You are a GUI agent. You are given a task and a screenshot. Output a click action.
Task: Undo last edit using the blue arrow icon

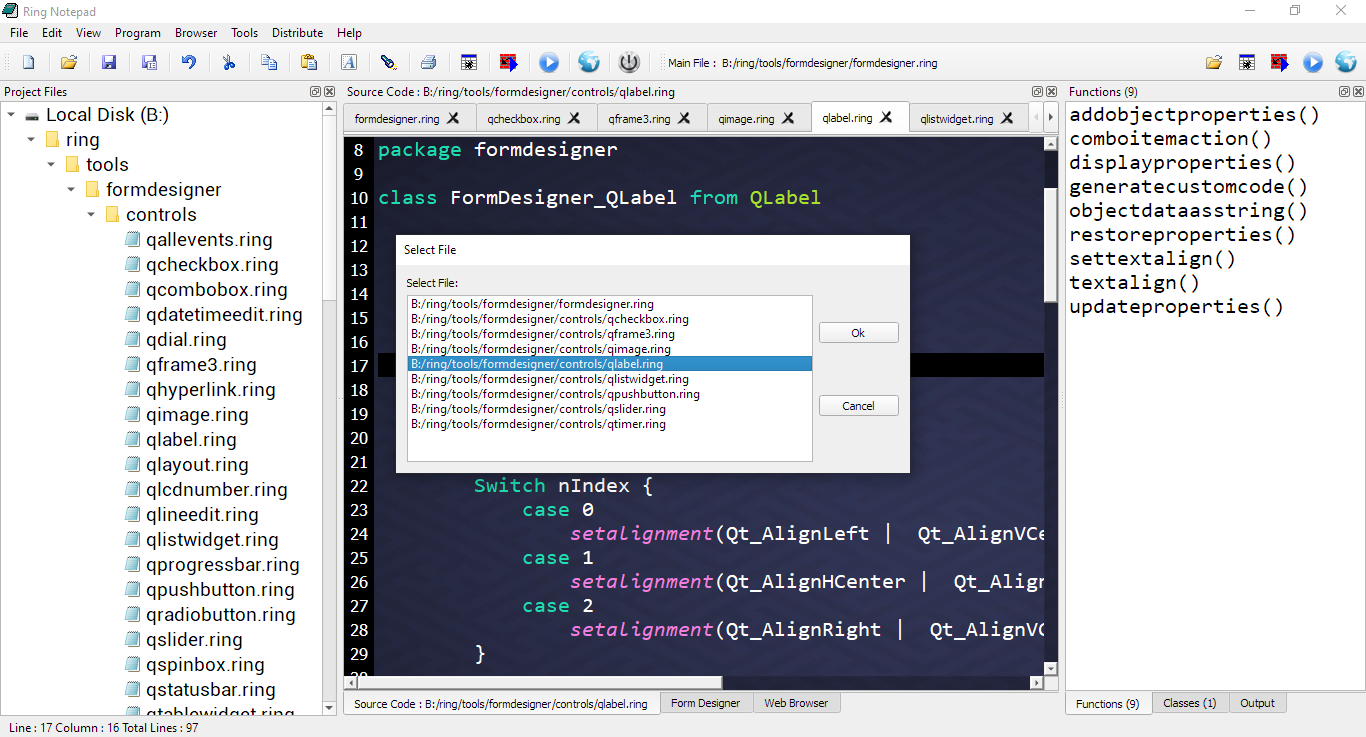190,62
